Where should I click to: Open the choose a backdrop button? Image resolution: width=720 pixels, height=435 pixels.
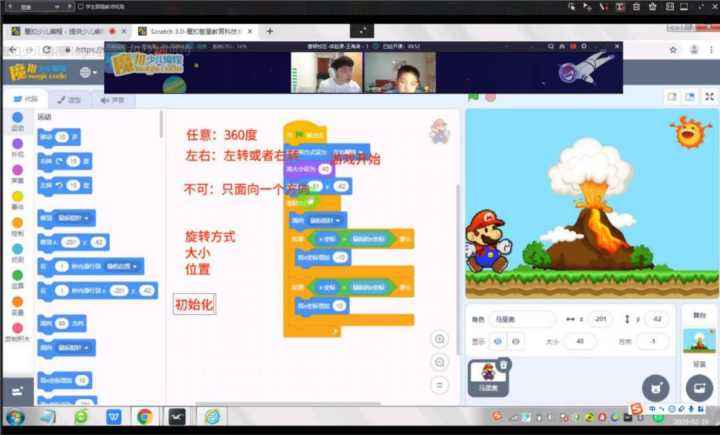[699, 388]
